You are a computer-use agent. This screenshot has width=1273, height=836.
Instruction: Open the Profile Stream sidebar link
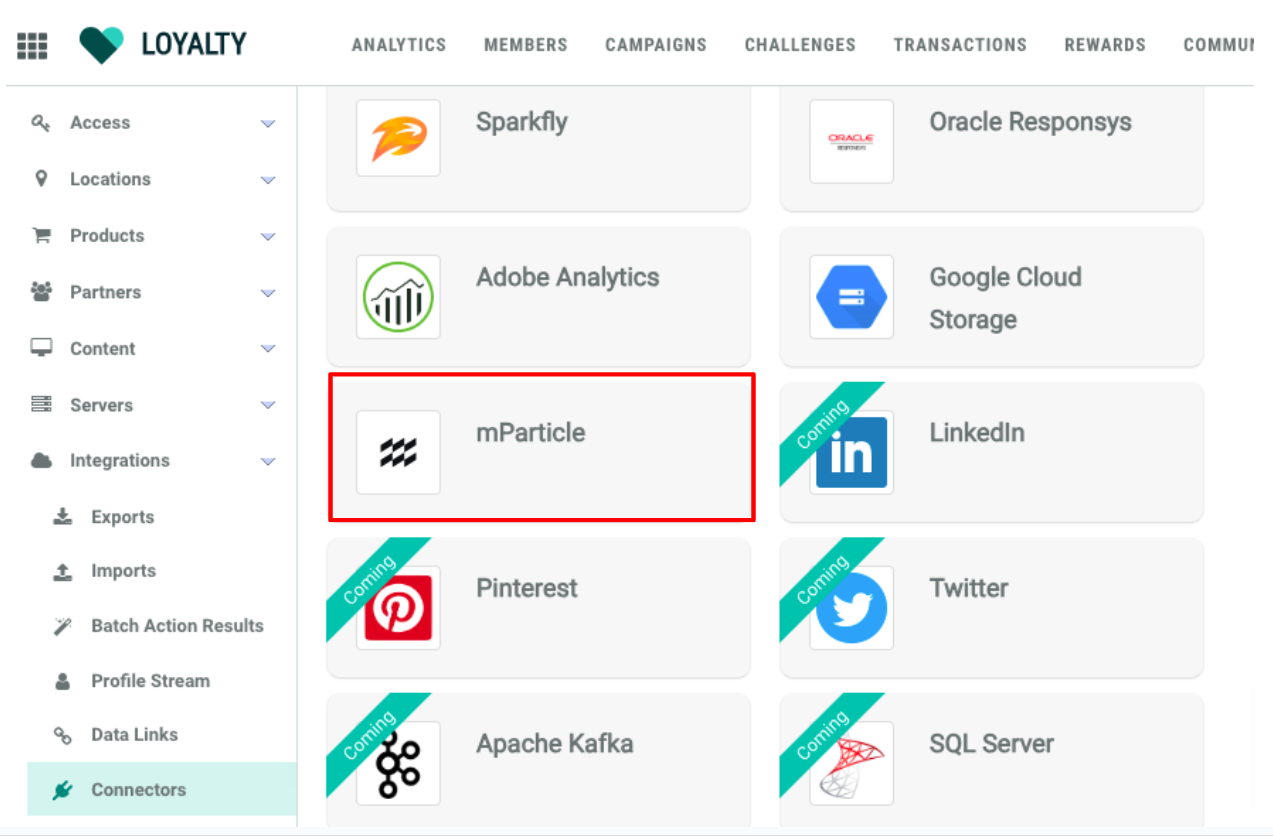click(150, 681)
